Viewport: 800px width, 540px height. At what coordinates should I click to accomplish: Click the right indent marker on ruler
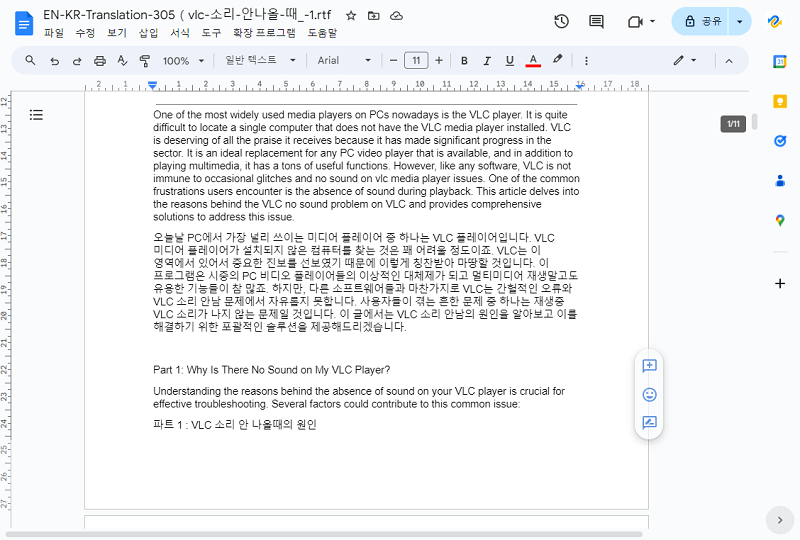(x=580, y=86)
